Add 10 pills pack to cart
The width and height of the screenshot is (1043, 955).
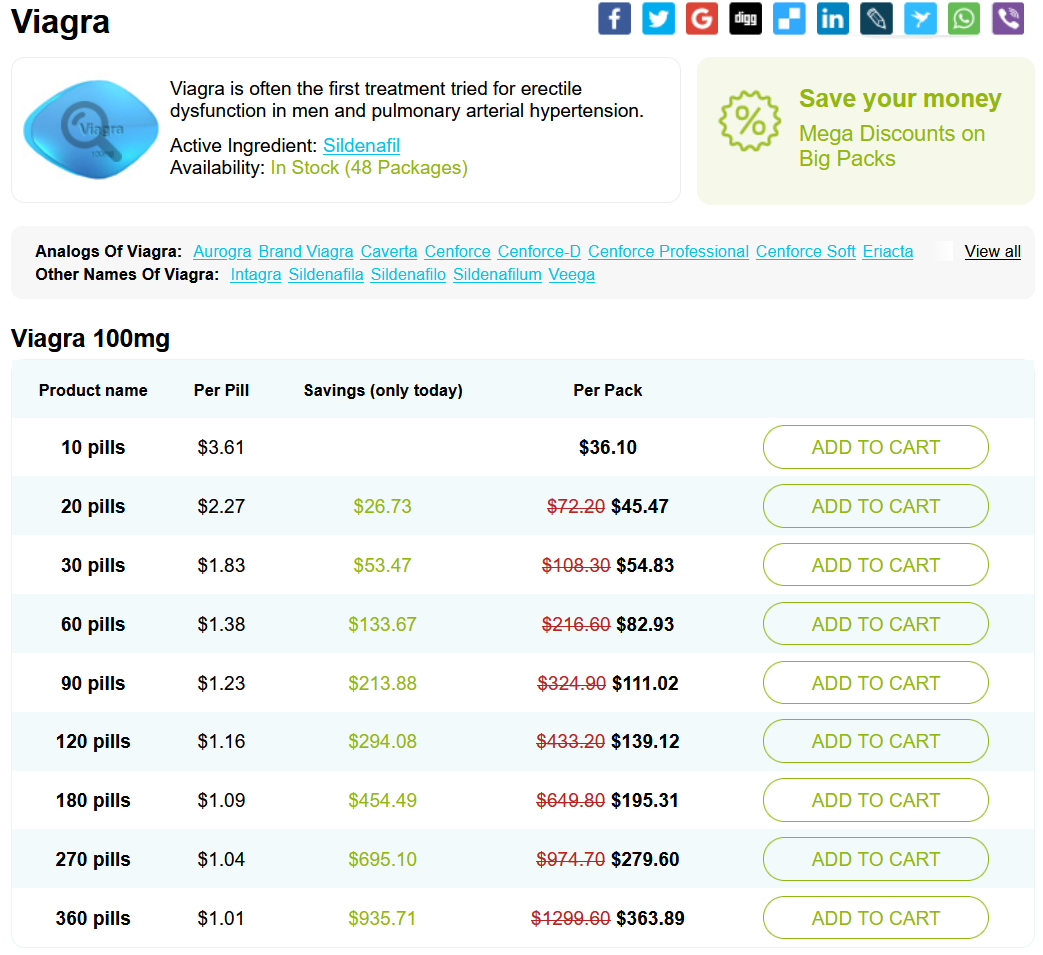pyautogui.click(x=876, y=447)
